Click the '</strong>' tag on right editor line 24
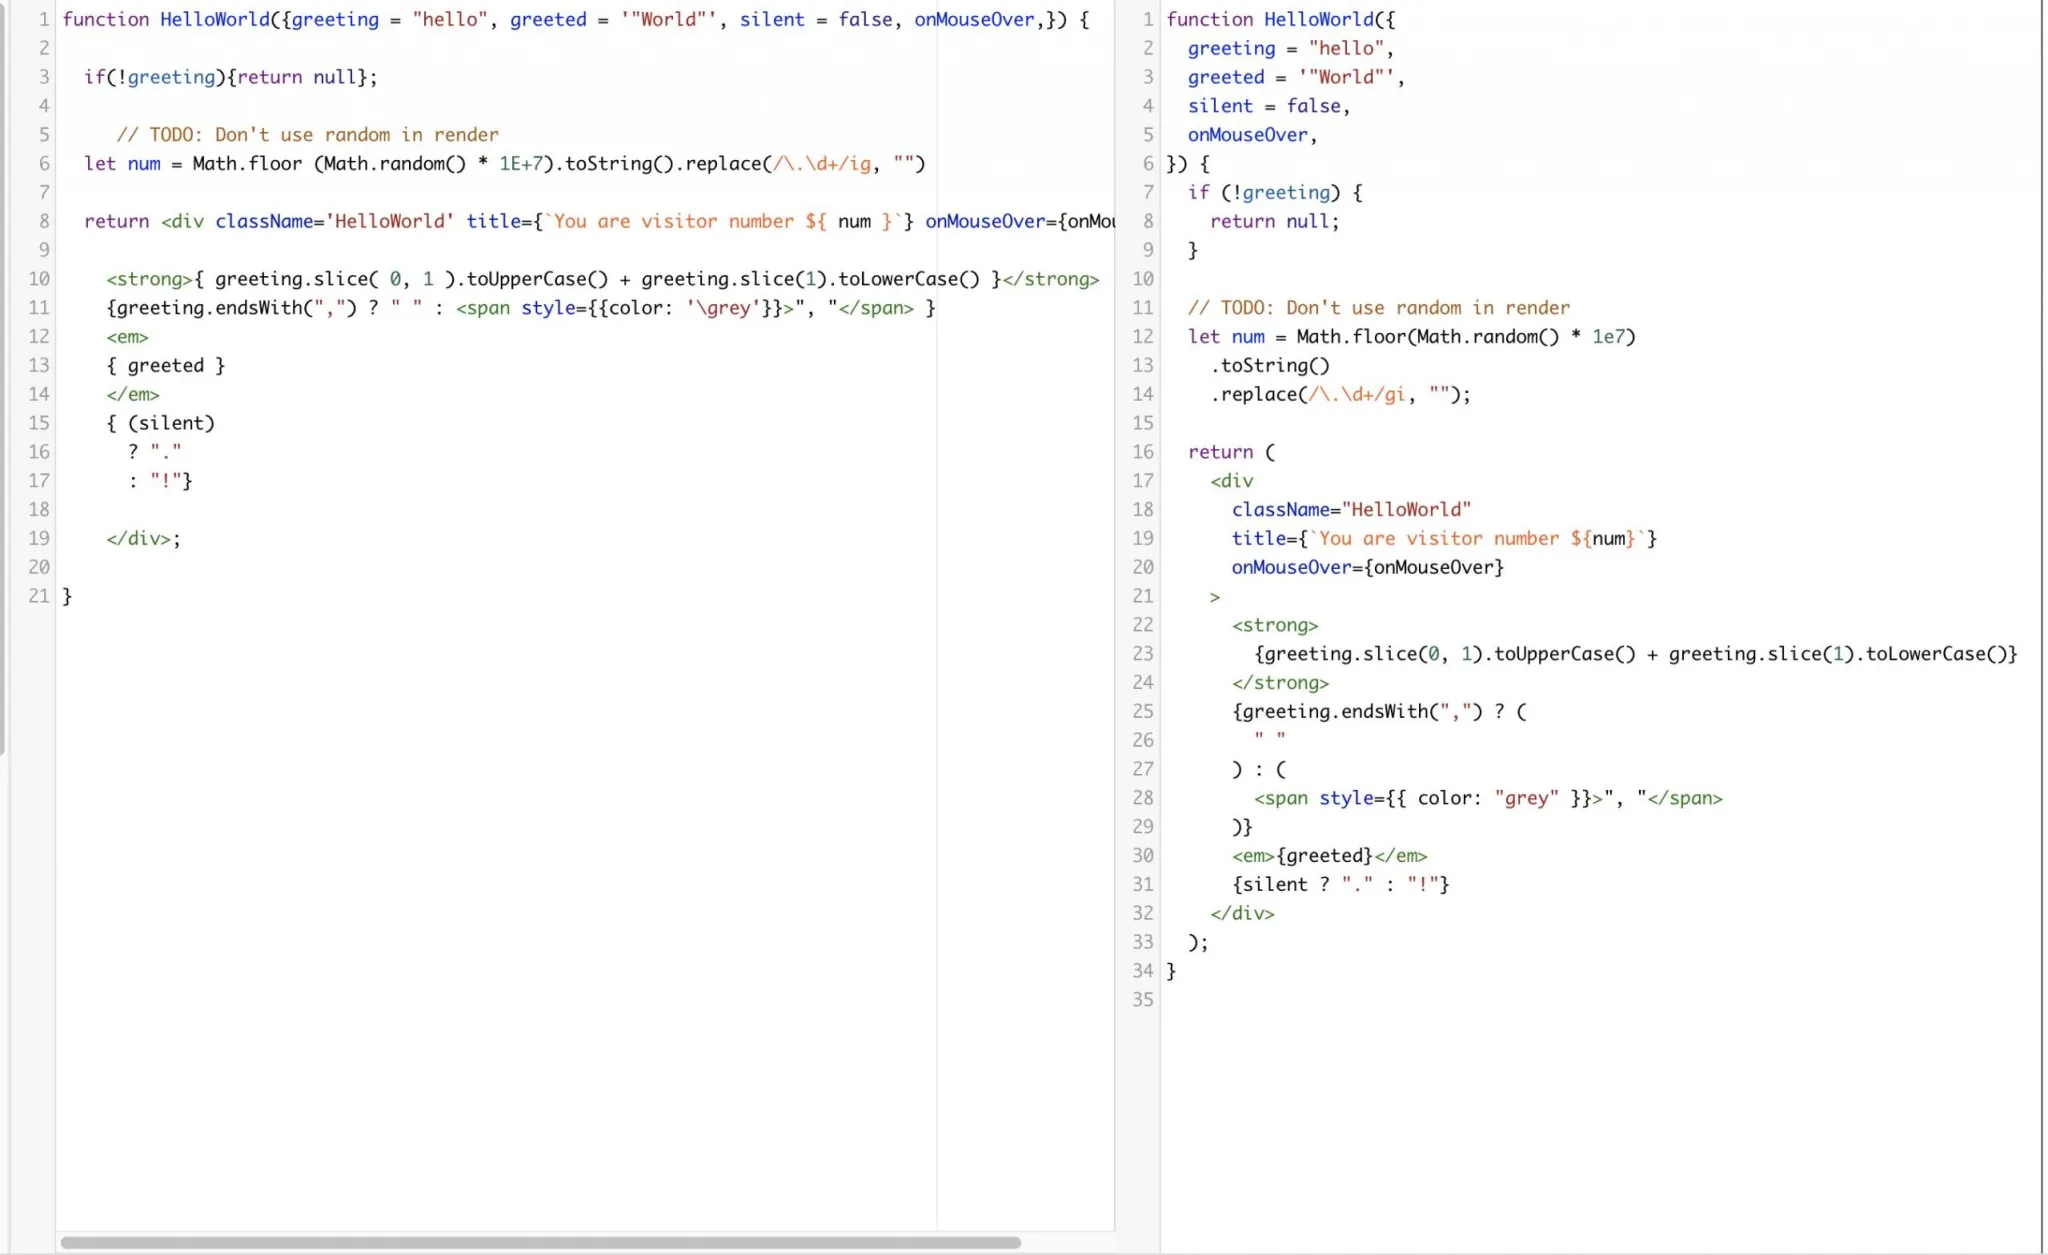The image size is (2048, 1255). coord(1281,683)
